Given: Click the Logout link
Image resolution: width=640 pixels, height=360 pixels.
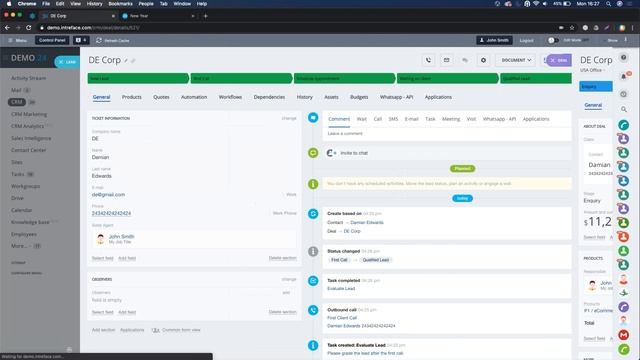Looking at the screenshot, I should tap(527, 40).
